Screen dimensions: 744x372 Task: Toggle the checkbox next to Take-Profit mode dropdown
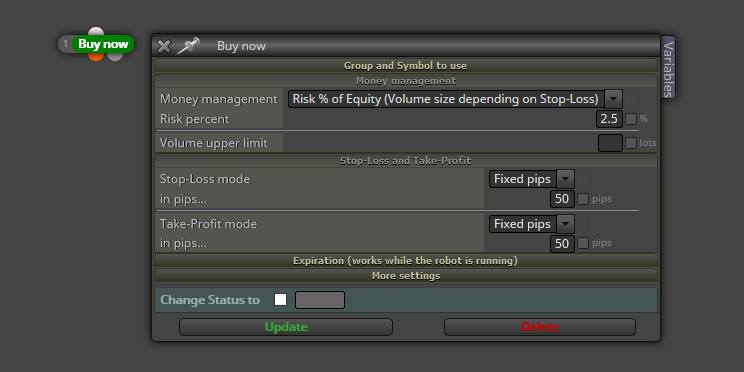coord(583,224)
